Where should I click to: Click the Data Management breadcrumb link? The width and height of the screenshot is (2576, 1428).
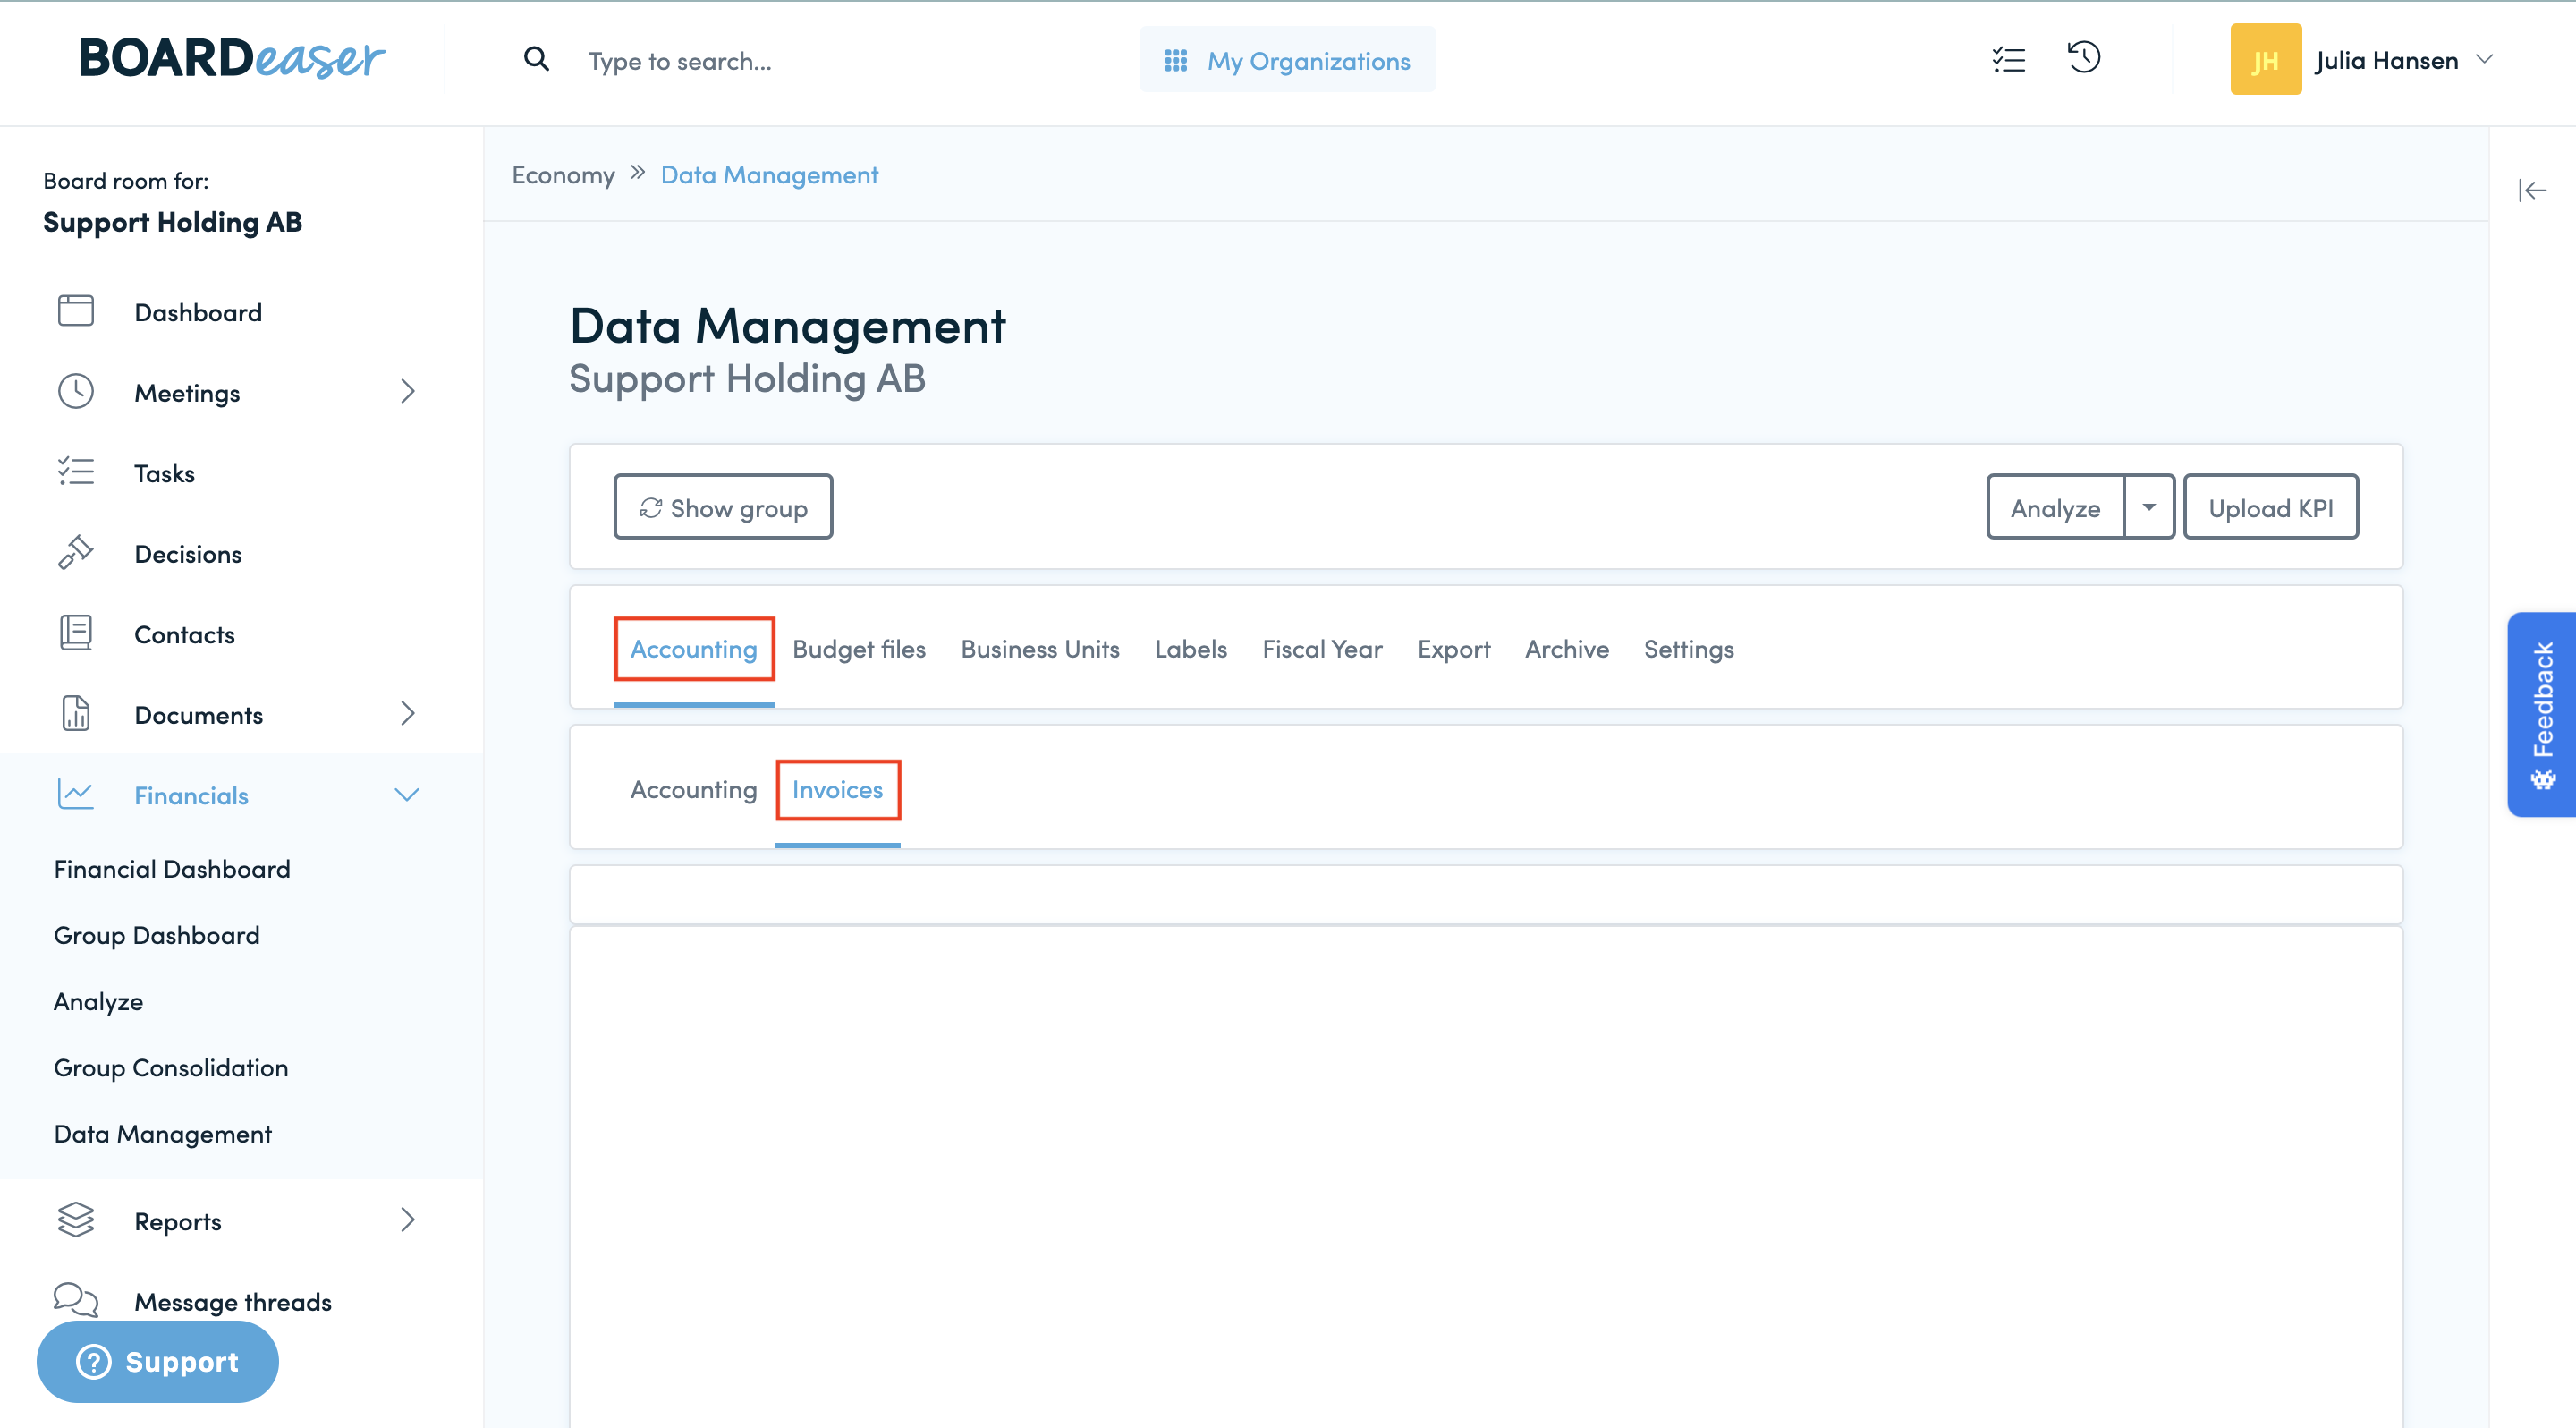point(769,174)
